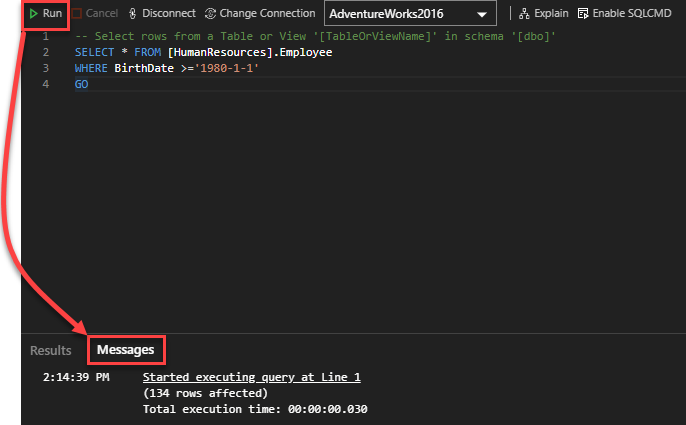
Task: Click the Cancel stop icon
Action: [77, 14]
